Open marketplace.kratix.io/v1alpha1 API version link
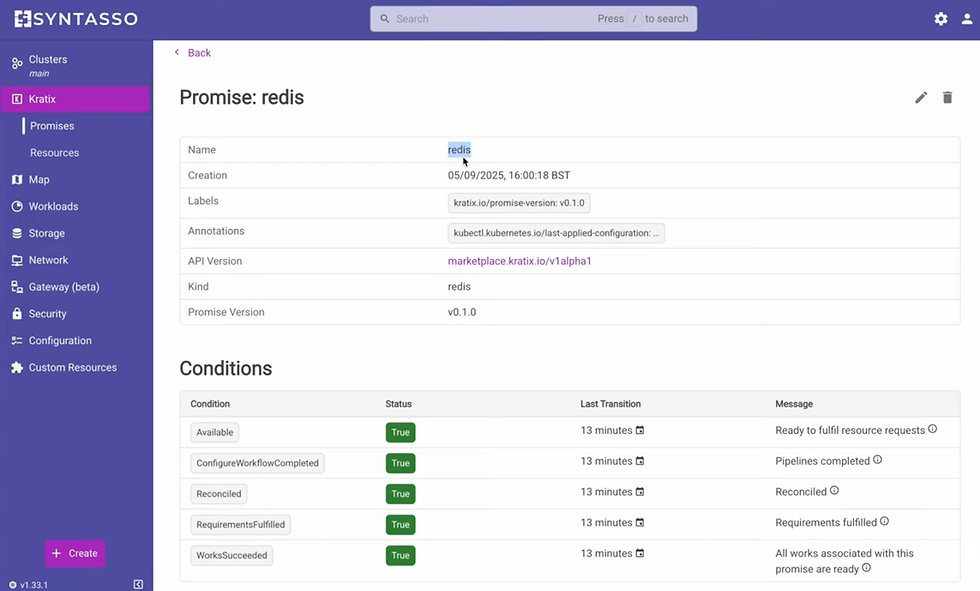Screen dimensions: 980x591 [x=519, y=261]
